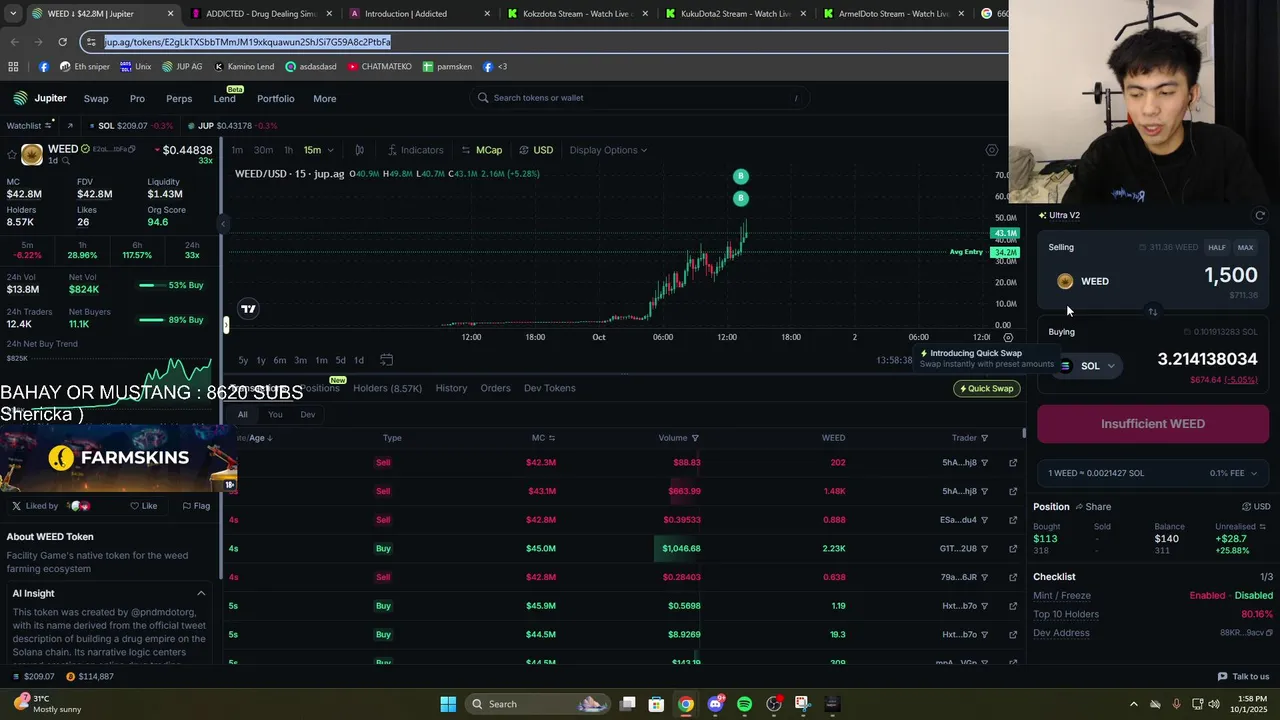The width and height of the screenshot is (1280, 720).
Task: Filter by trader G1T...2U8 funnel icon
Action: (984, 549)
